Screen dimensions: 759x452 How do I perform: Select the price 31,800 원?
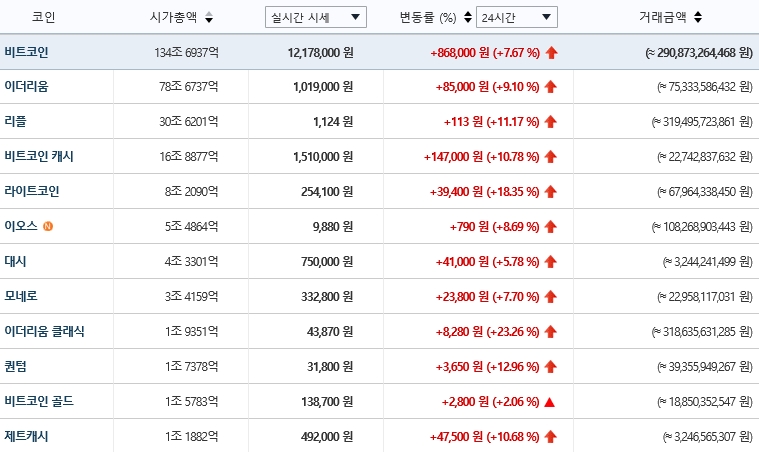330,366
